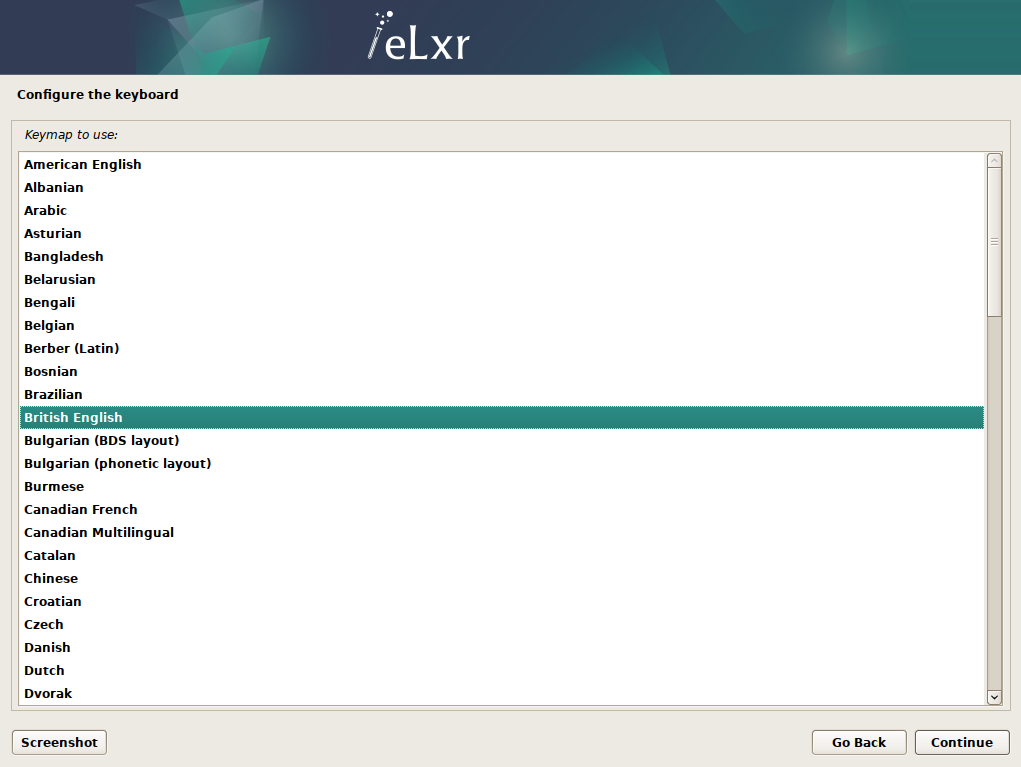Choose the Czech keymap

pyautogui.click(x=44, y=624)
